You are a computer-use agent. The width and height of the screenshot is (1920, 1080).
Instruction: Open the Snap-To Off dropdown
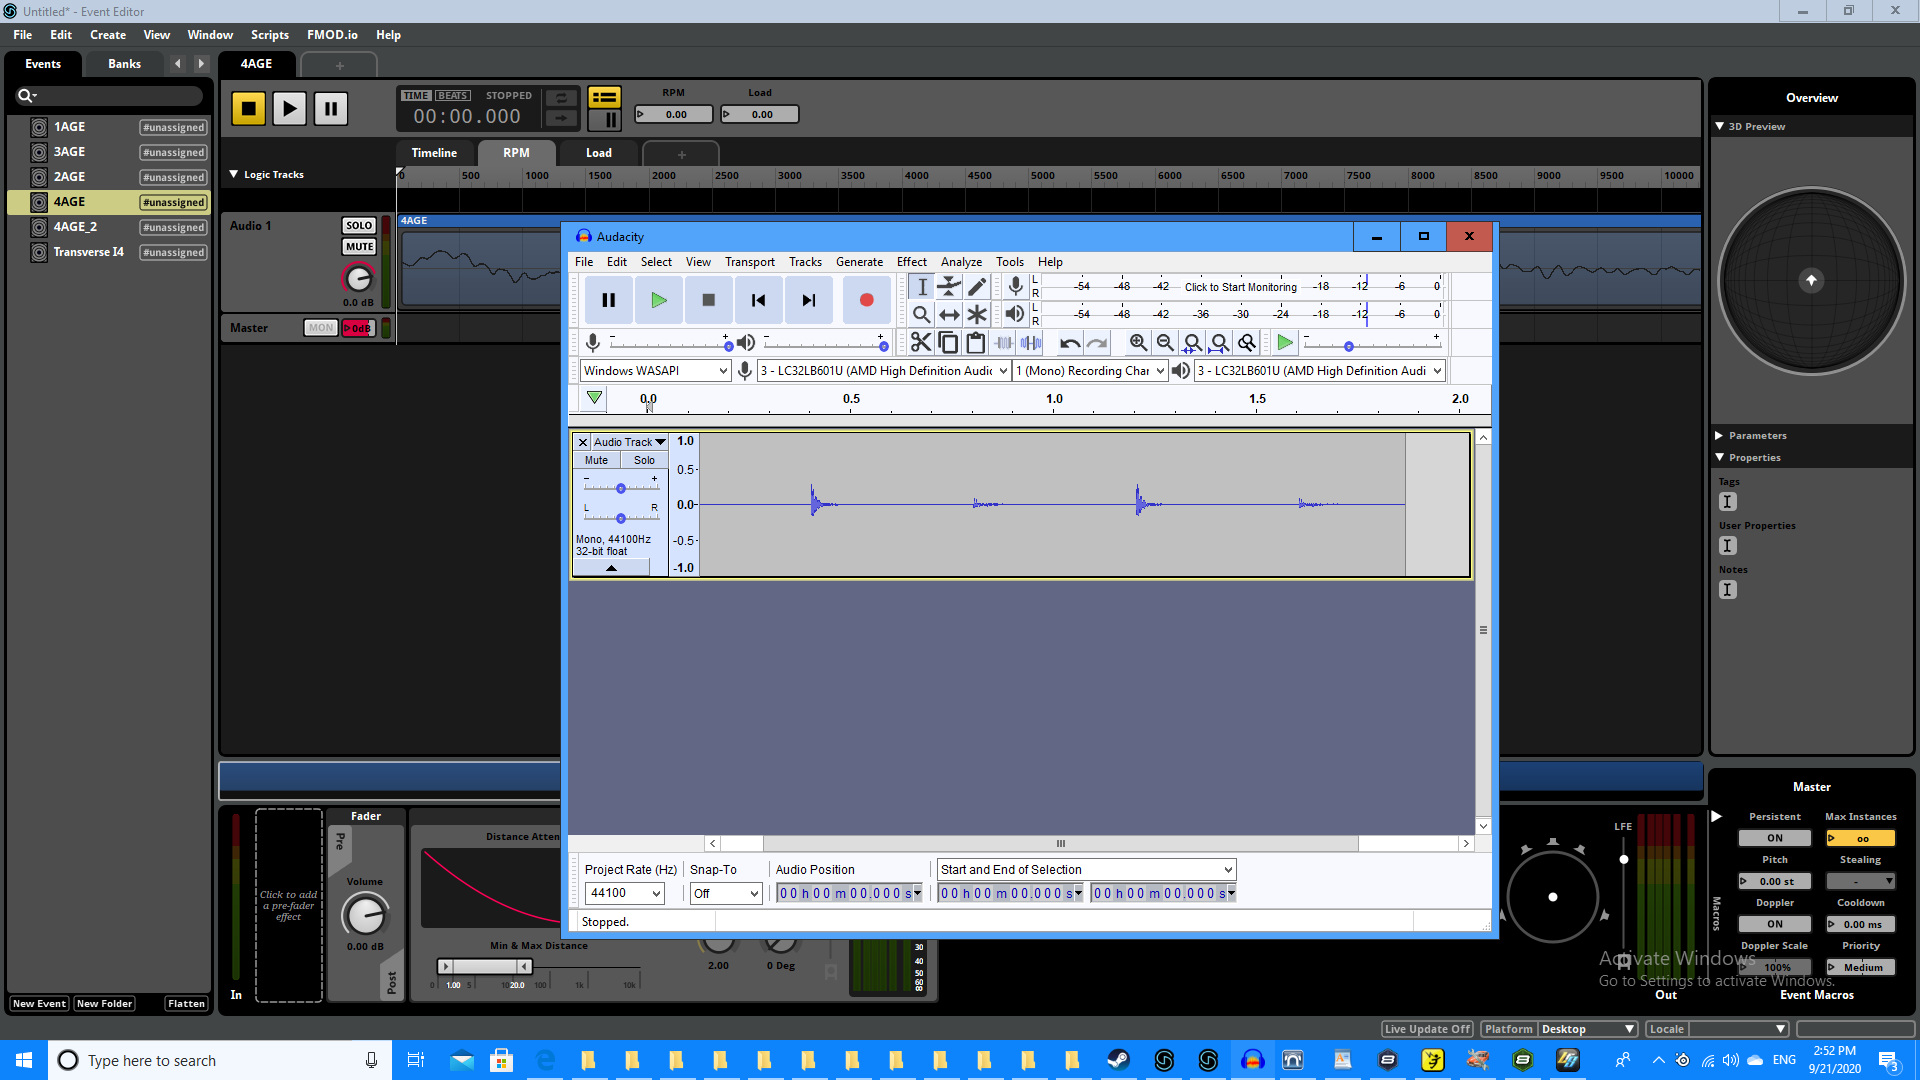coord(726,894)
